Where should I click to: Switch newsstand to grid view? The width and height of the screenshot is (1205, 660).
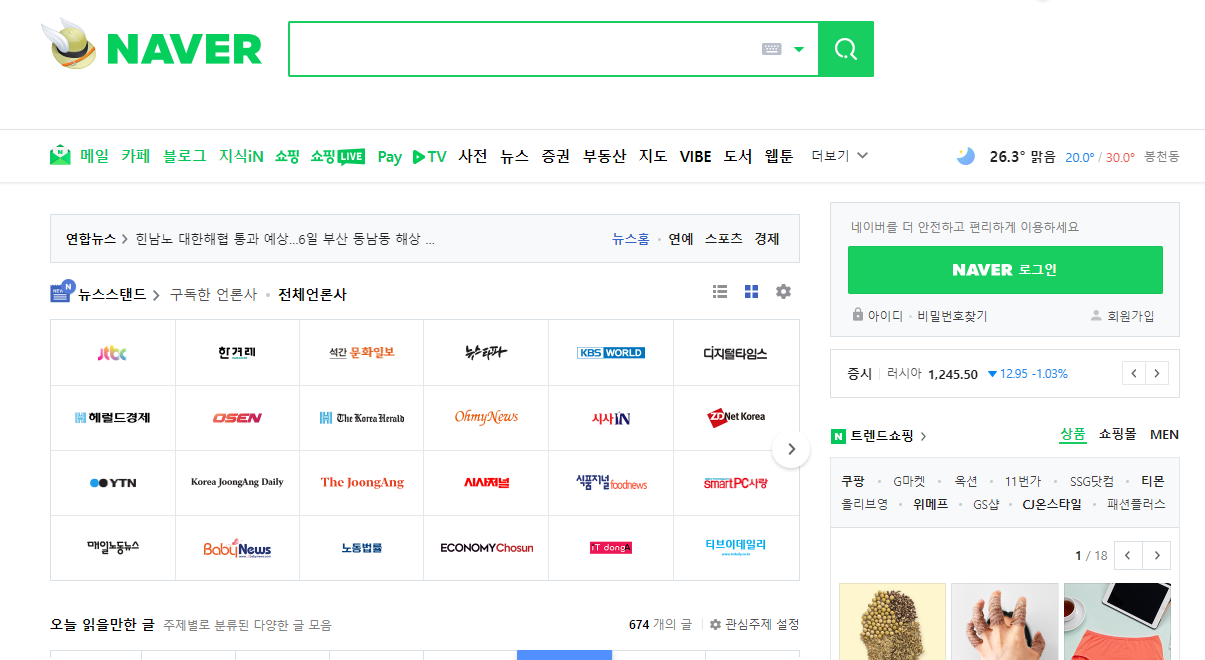click(752, 291)
